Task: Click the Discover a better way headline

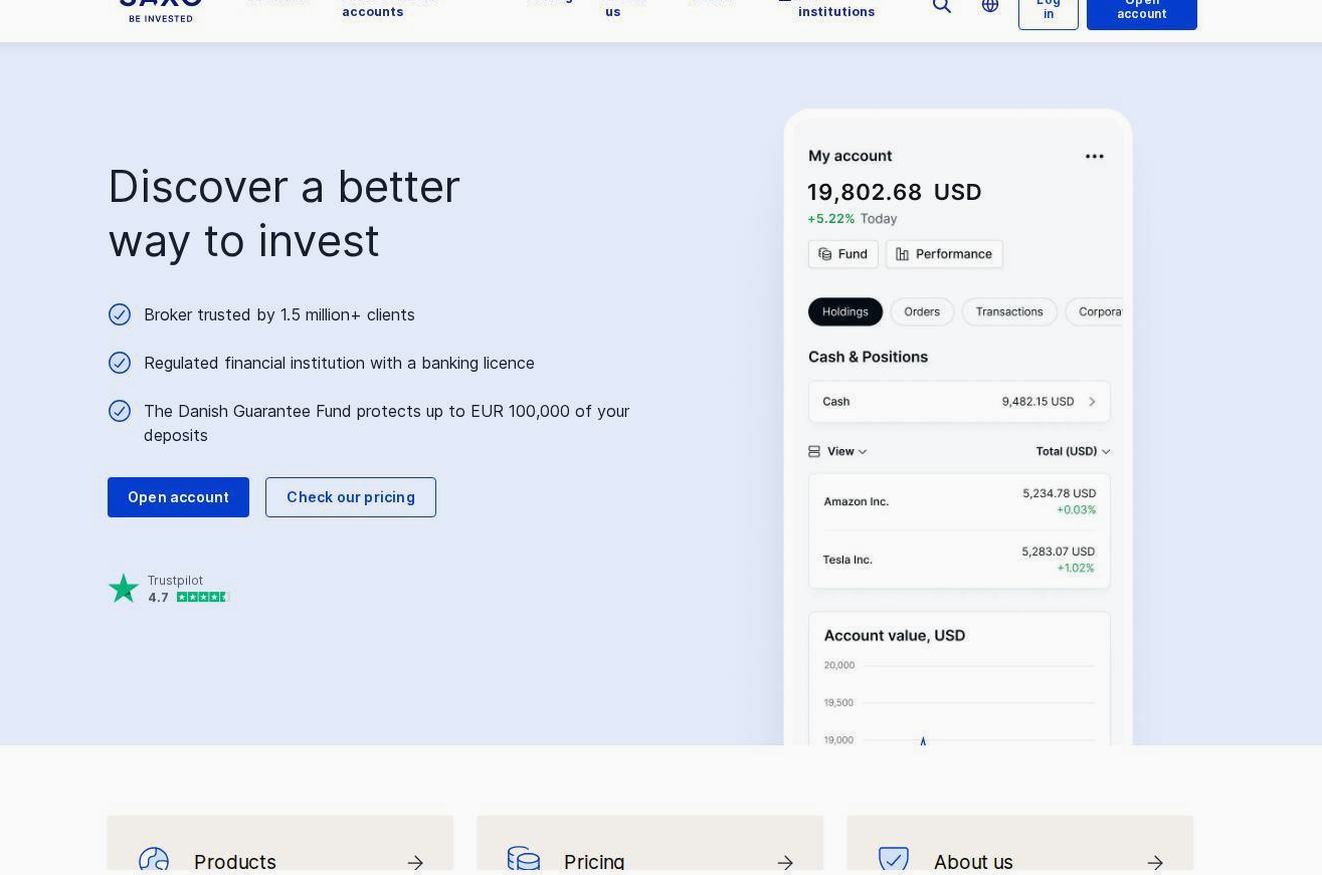Action: pyautogui.click(x=284, y=214)
